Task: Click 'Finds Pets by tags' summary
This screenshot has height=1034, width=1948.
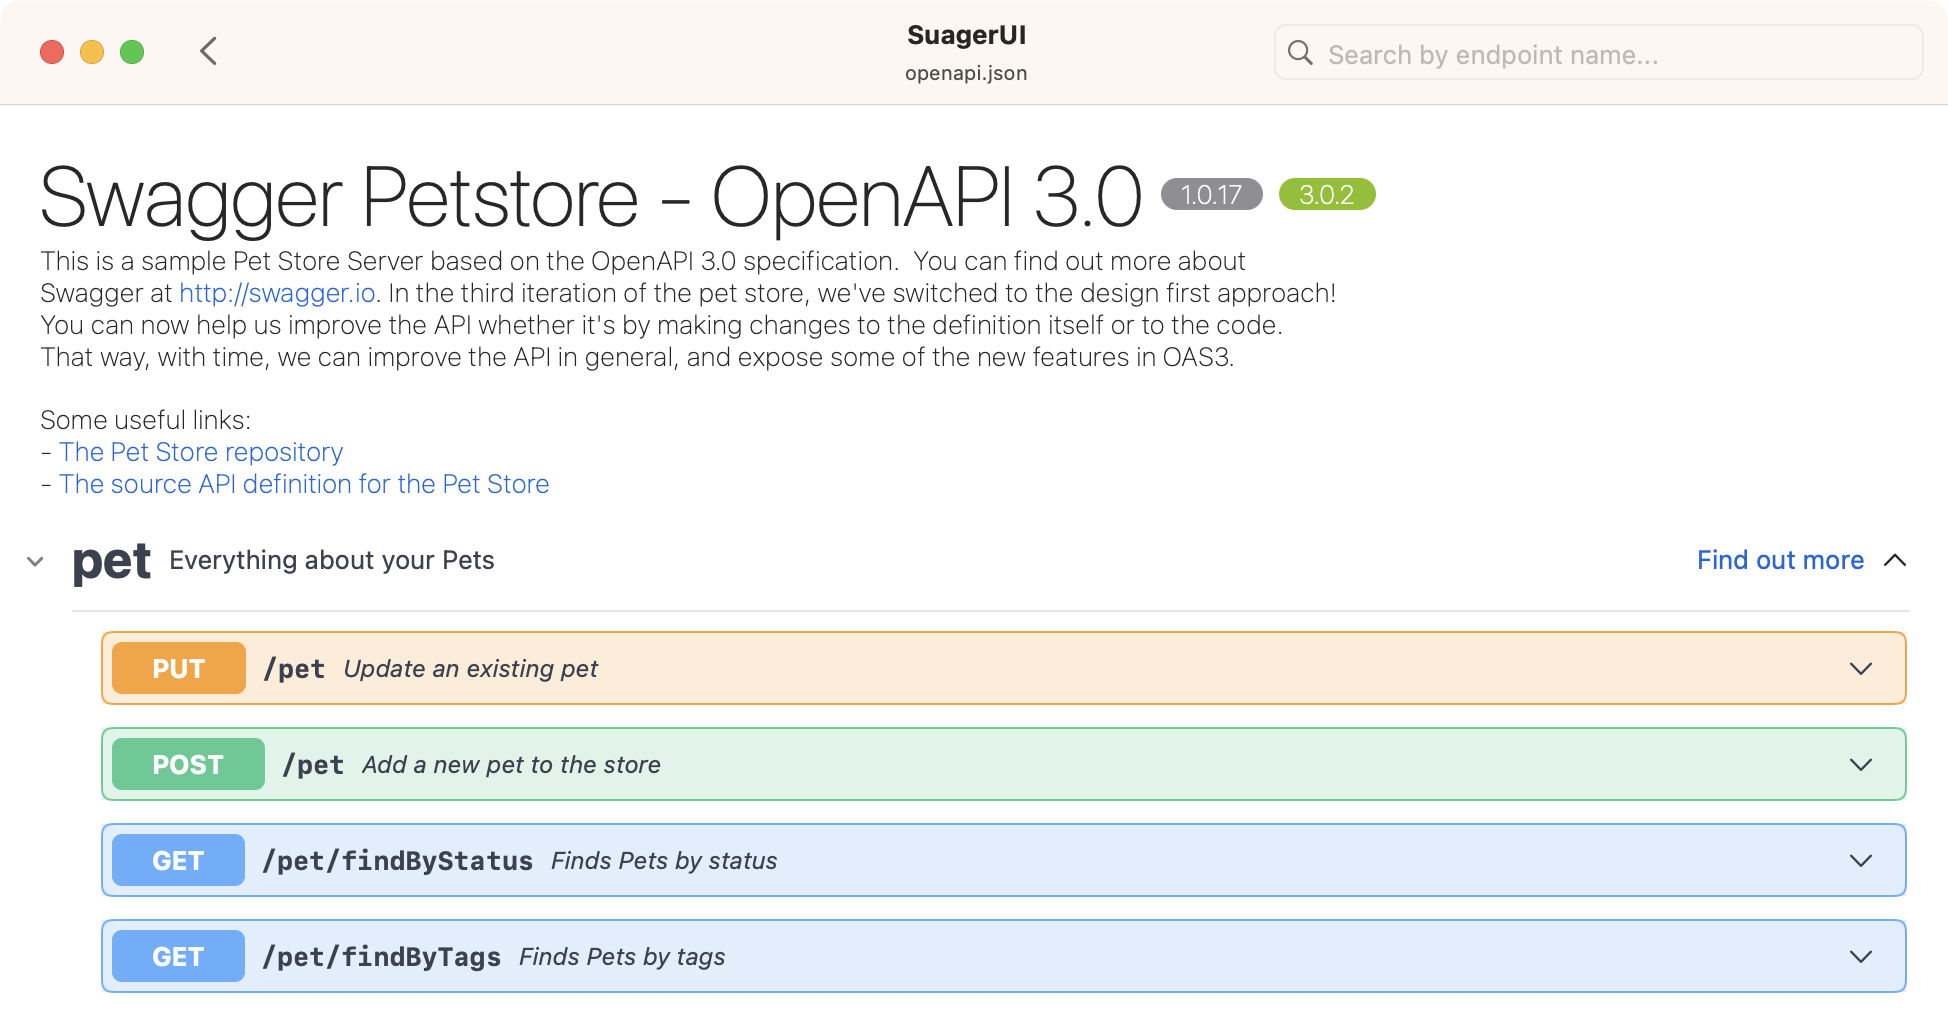Action: [x=622, y=956]
